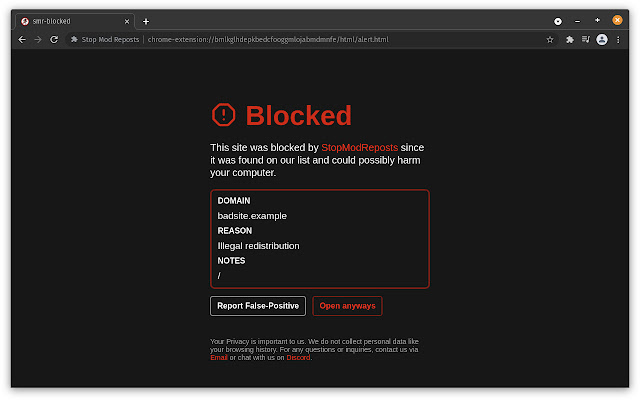640x400 pixels.
Task: Open the media control playlist icon
Action: [585, 39]
